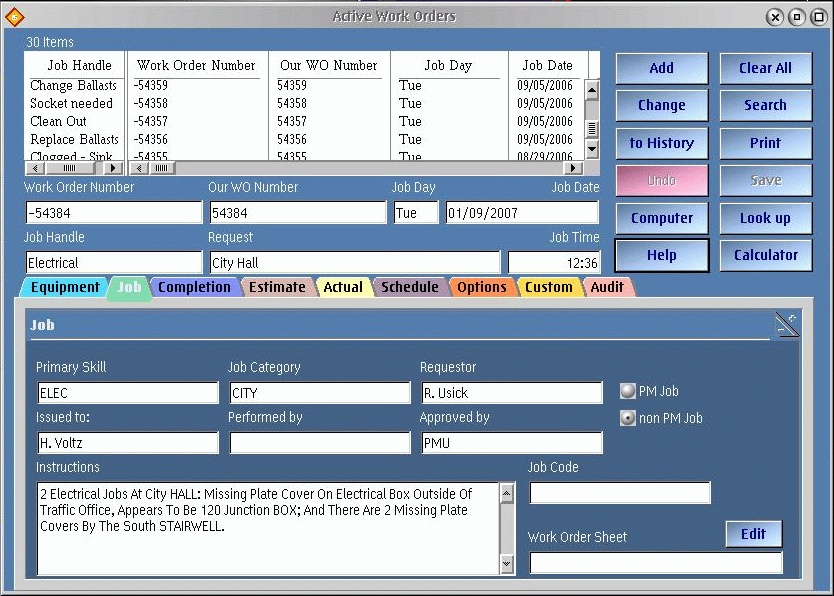
Task: Click the Instructions box scroll down arrow
Action: point(506,564)
